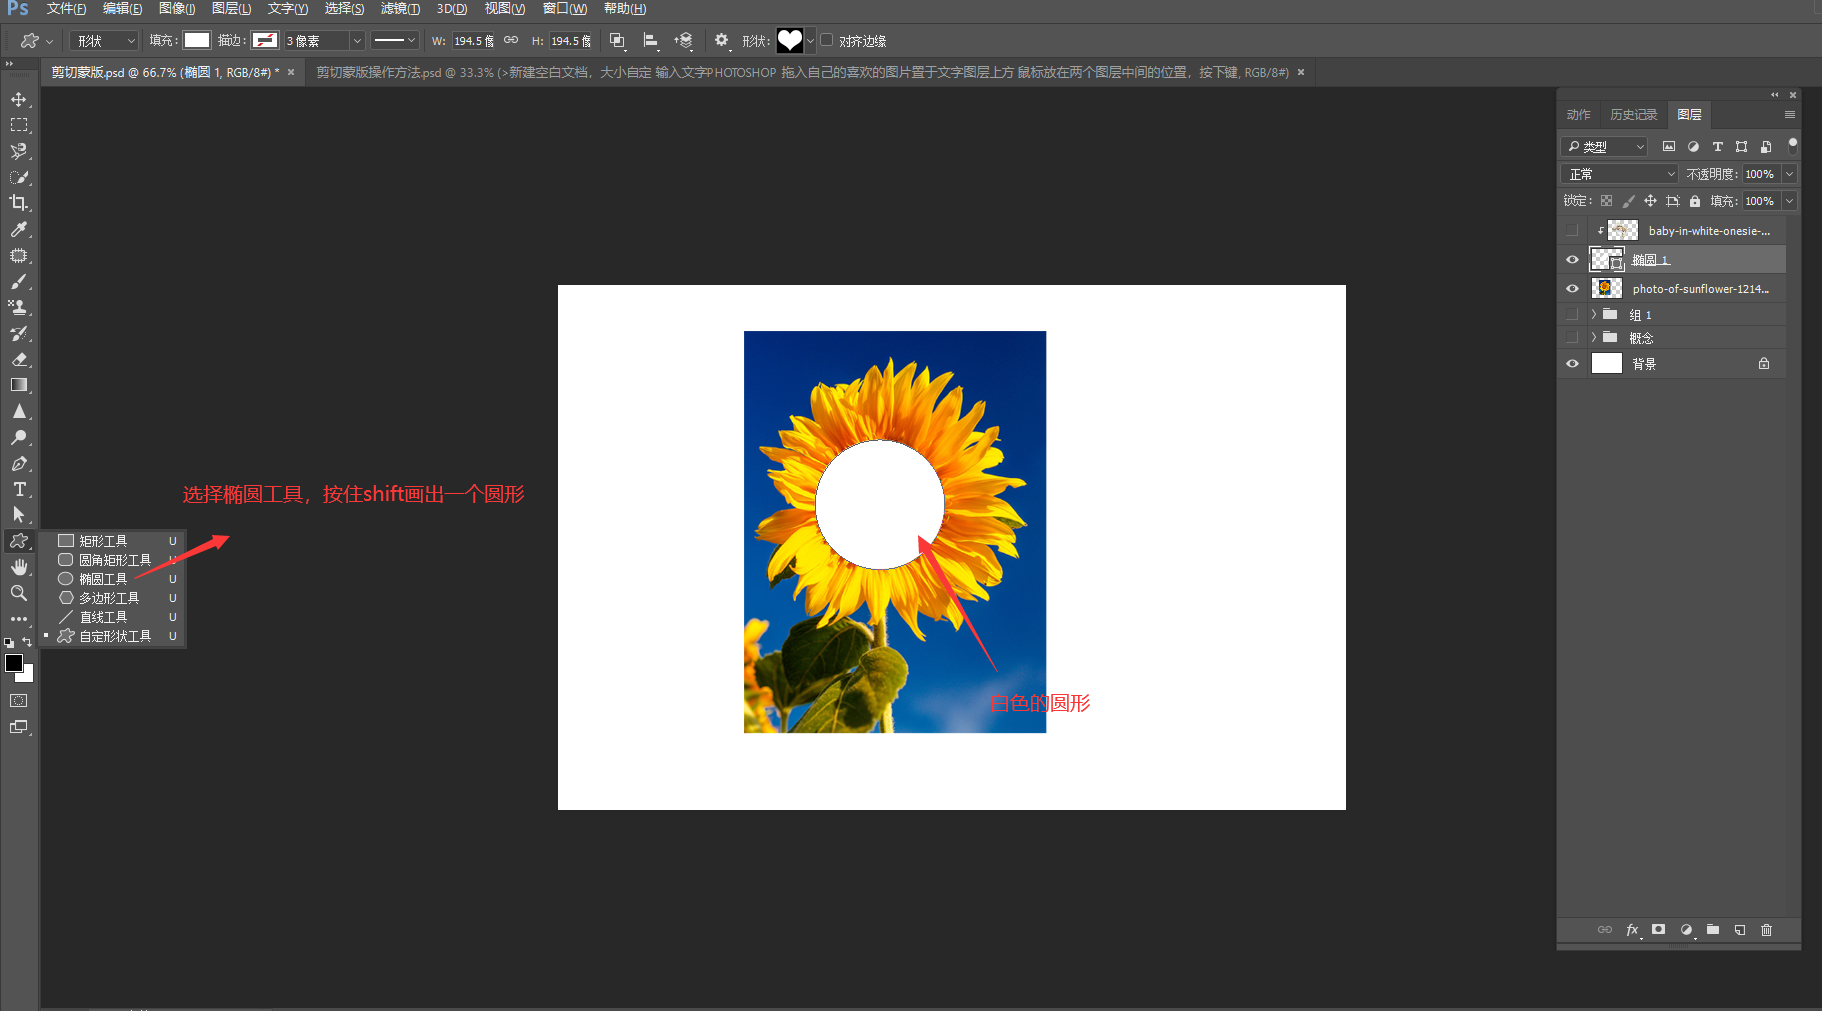Screen dimensions: 1822x1011
Task: Hide the 椭圆 1 layer
Action: click(x=1572, y=260)
